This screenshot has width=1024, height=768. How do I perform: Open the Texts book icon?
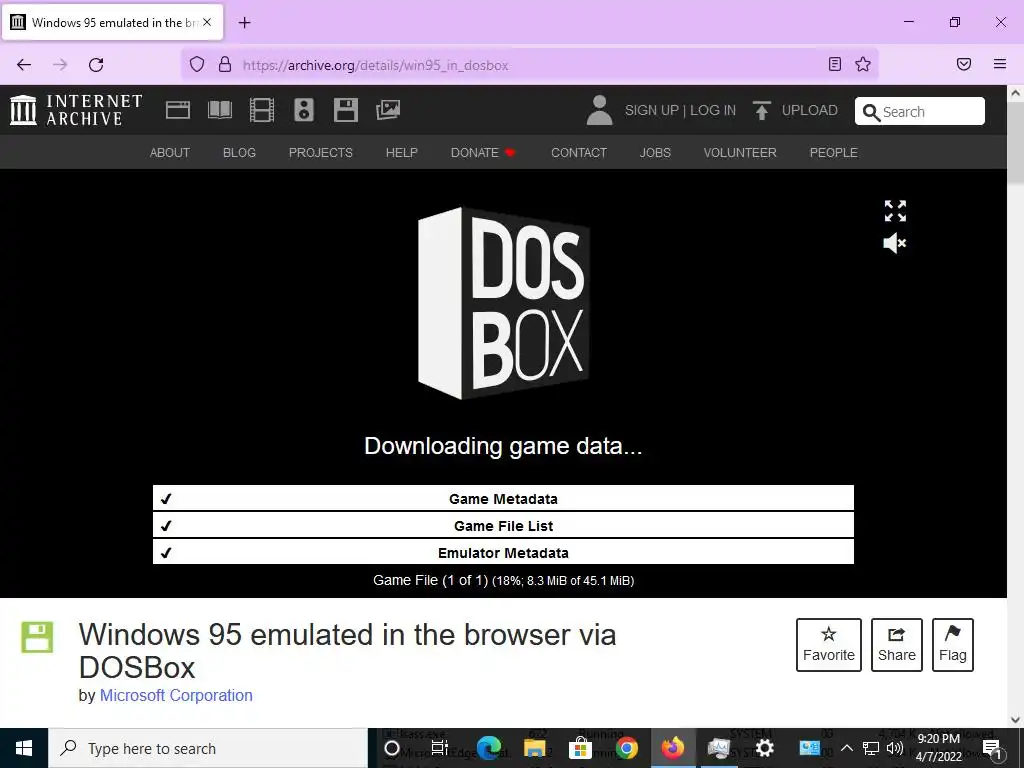[219, 110]
